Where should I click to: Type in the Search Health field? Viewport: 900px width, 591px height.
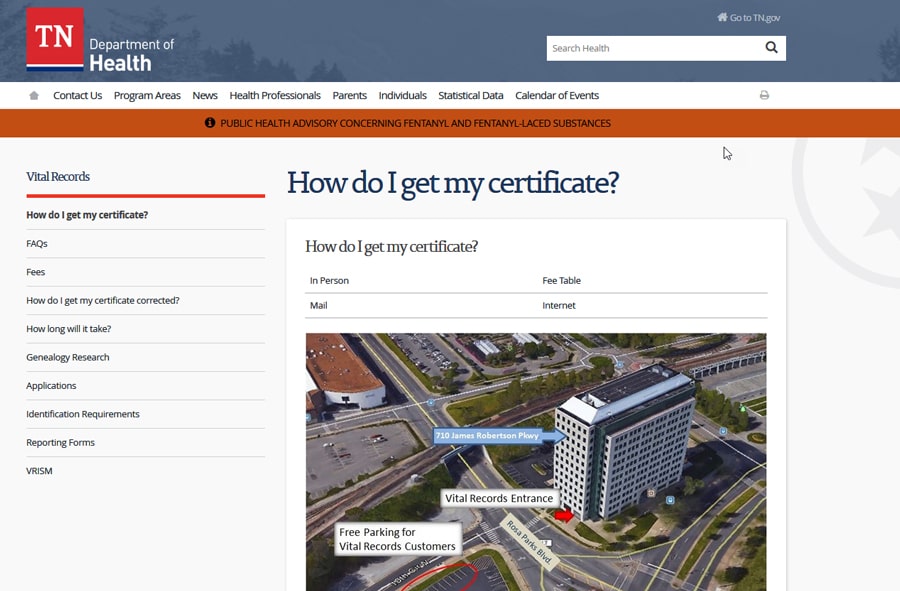(x=650, y=48)
